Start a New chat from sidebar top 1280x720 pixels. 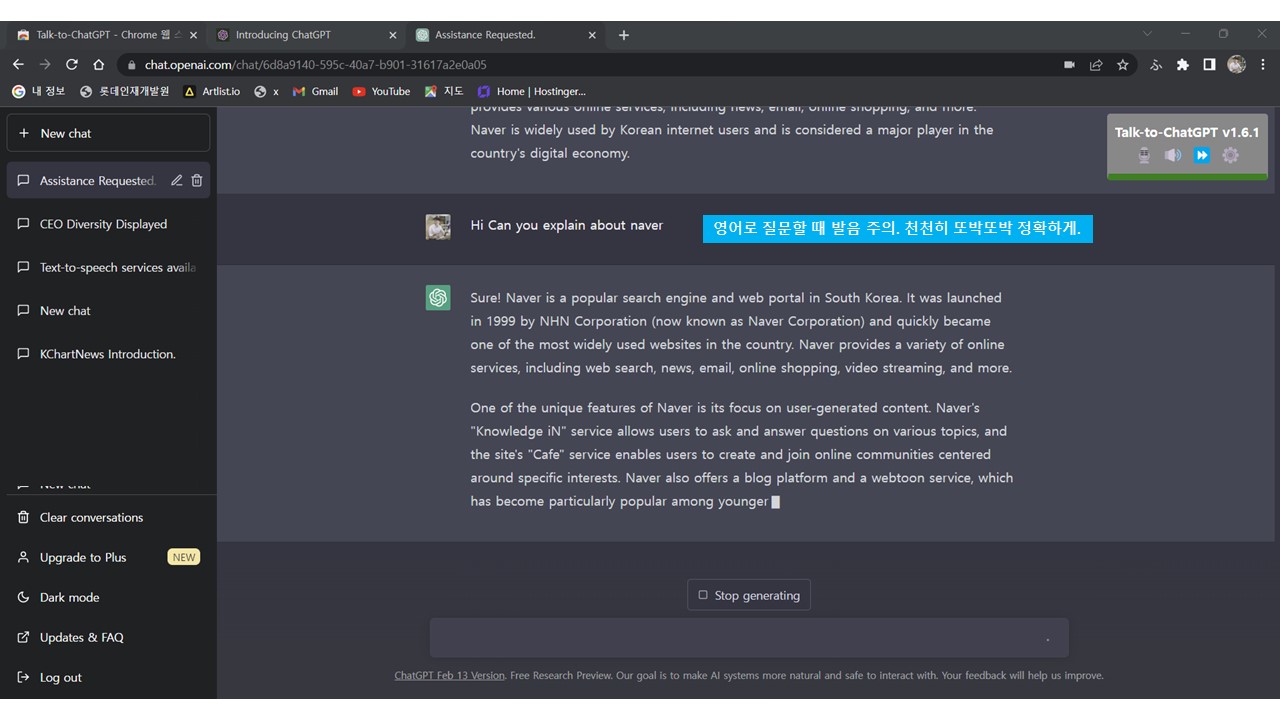click(108, 133)
